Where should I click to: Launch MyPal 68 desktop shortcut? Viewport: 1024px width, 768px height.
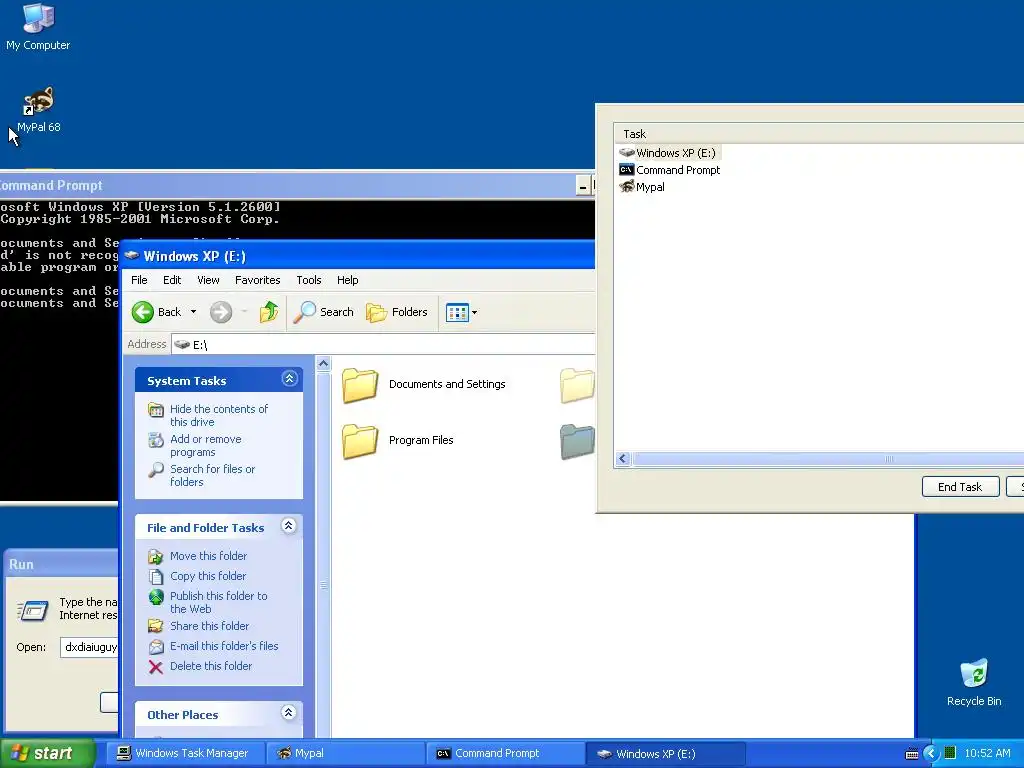[x=38, y=109]
